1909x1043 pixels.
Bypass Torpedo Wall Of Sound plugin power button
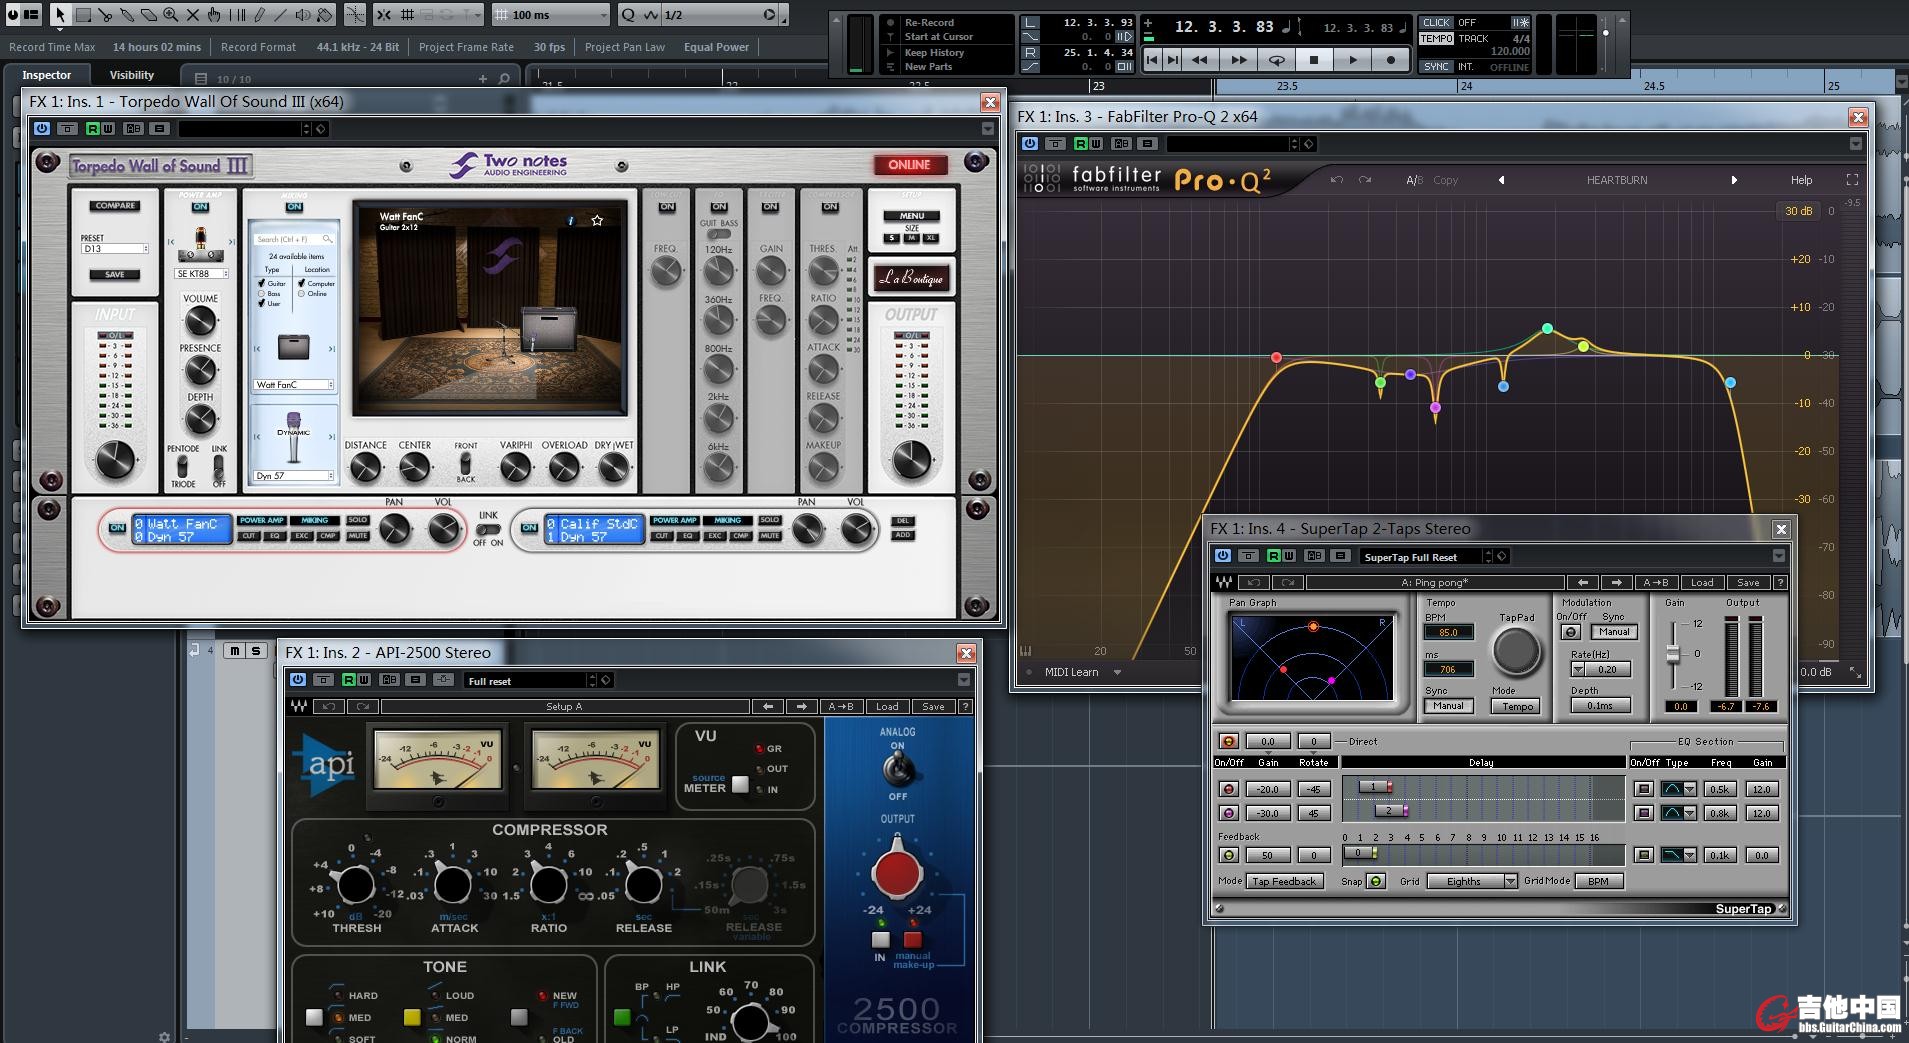point(42,128)
